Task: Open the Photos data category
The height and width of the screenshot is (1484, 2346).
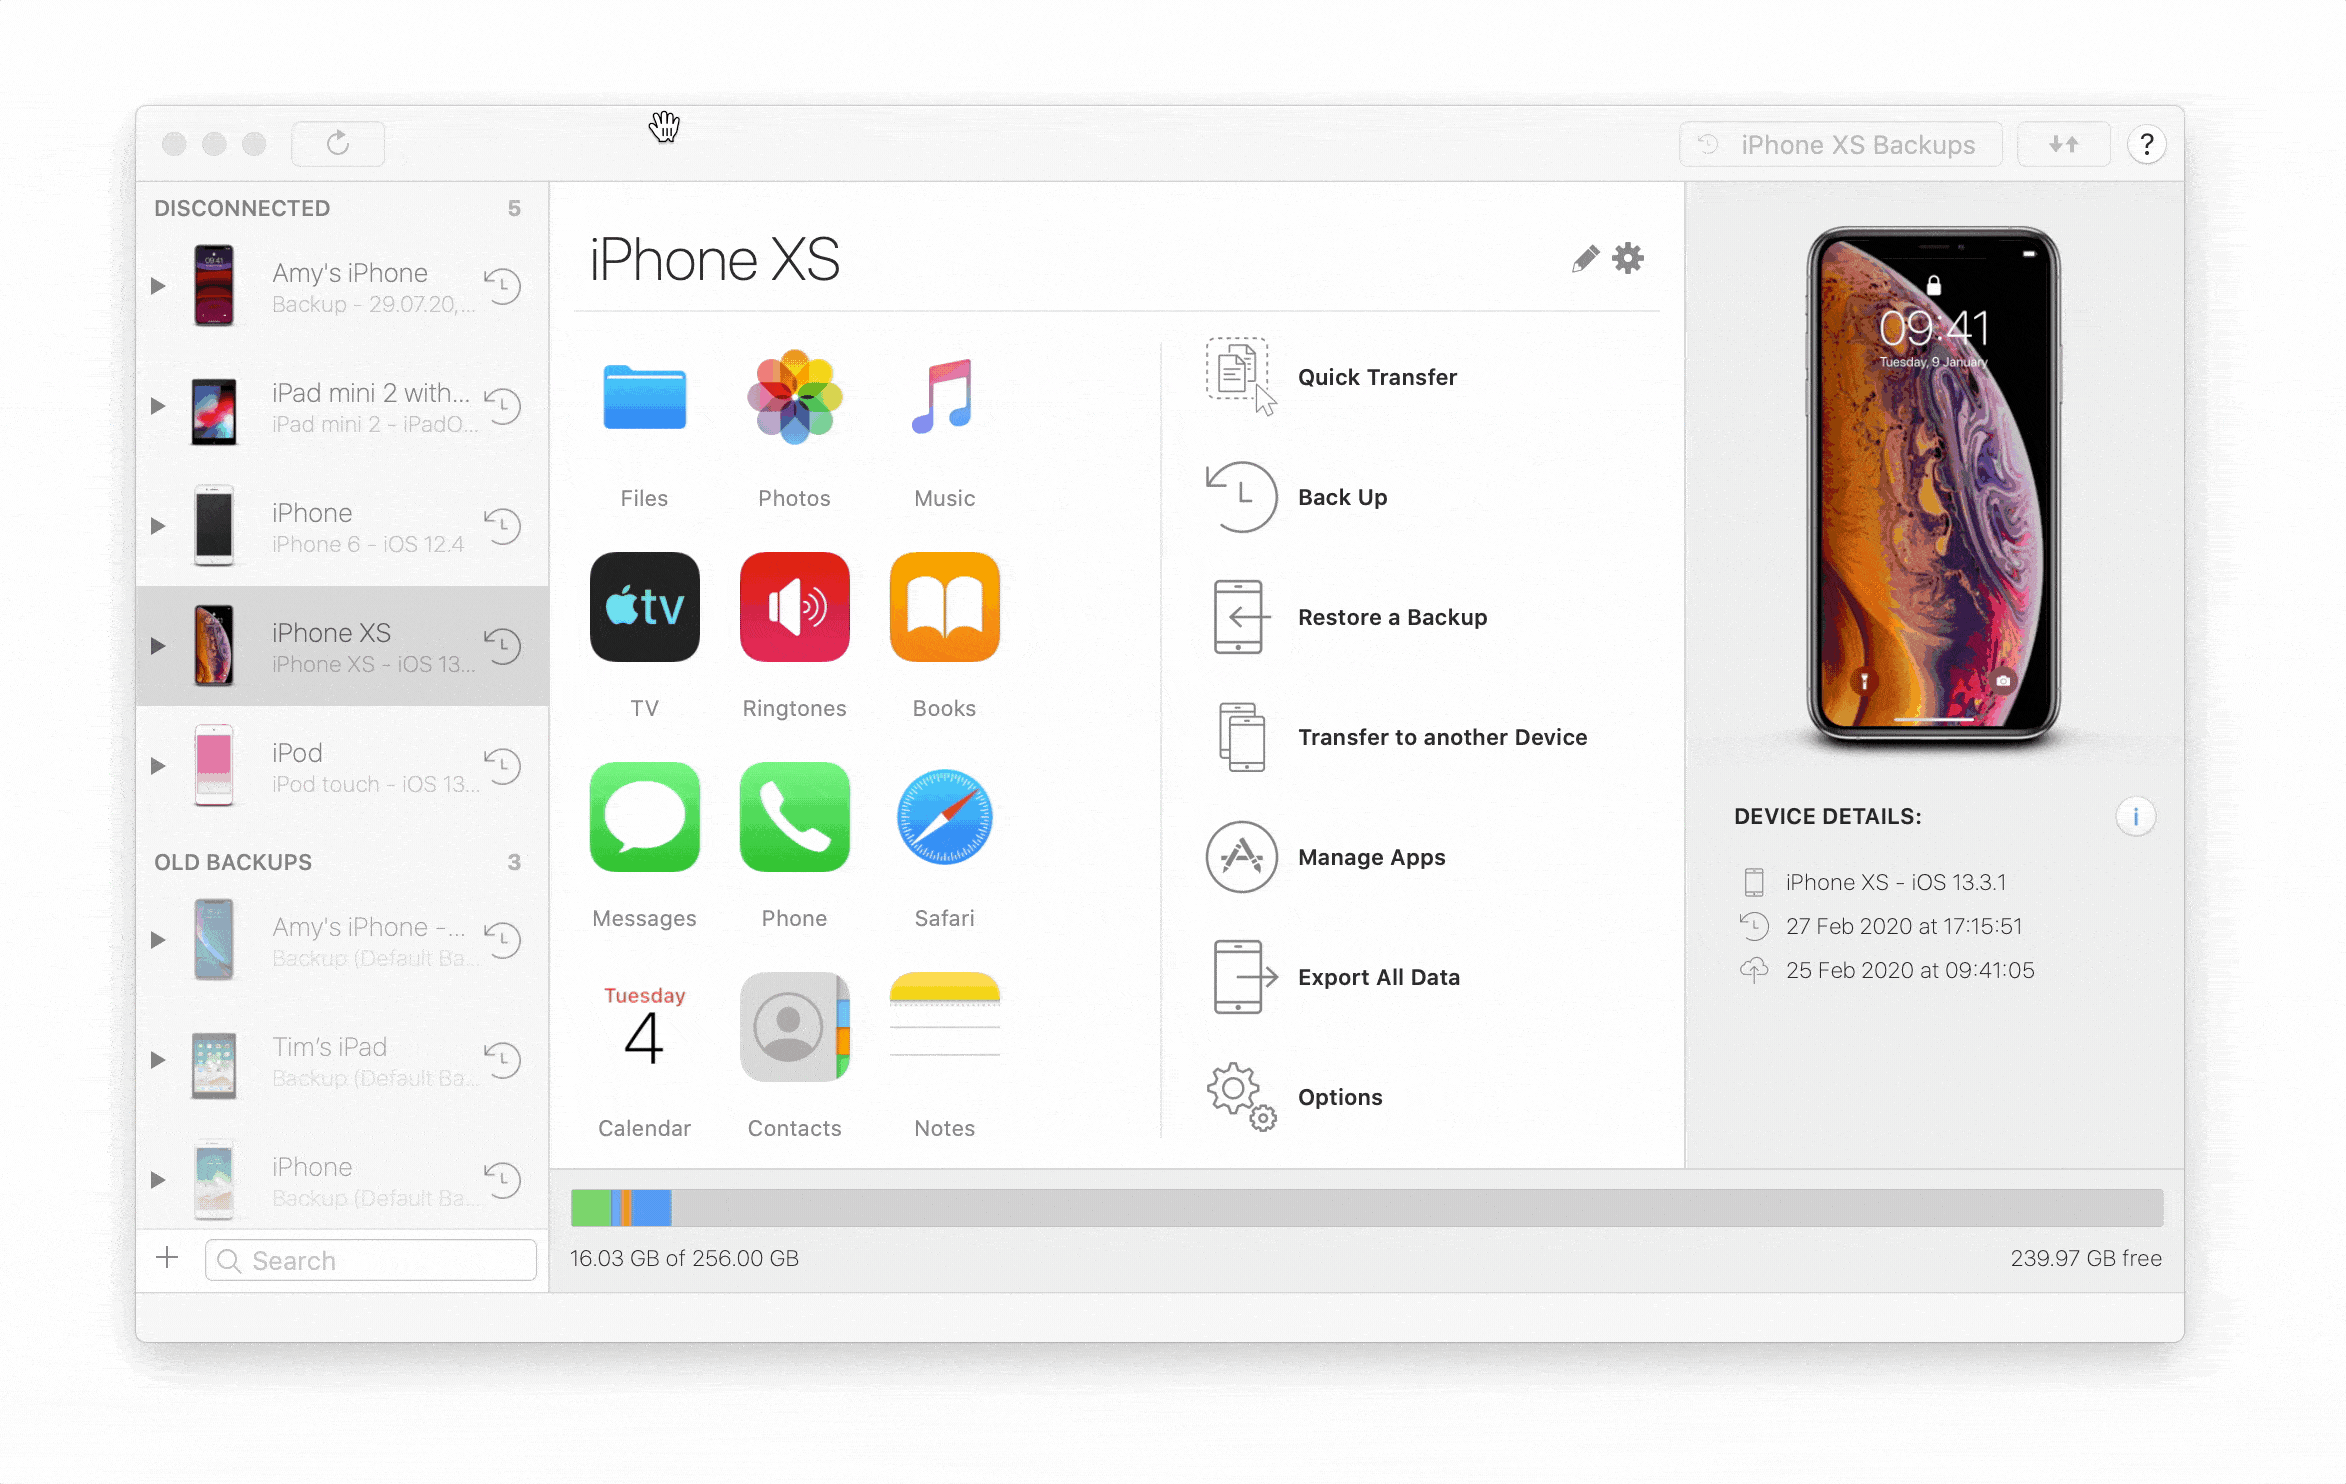Action: click(793, 422)
